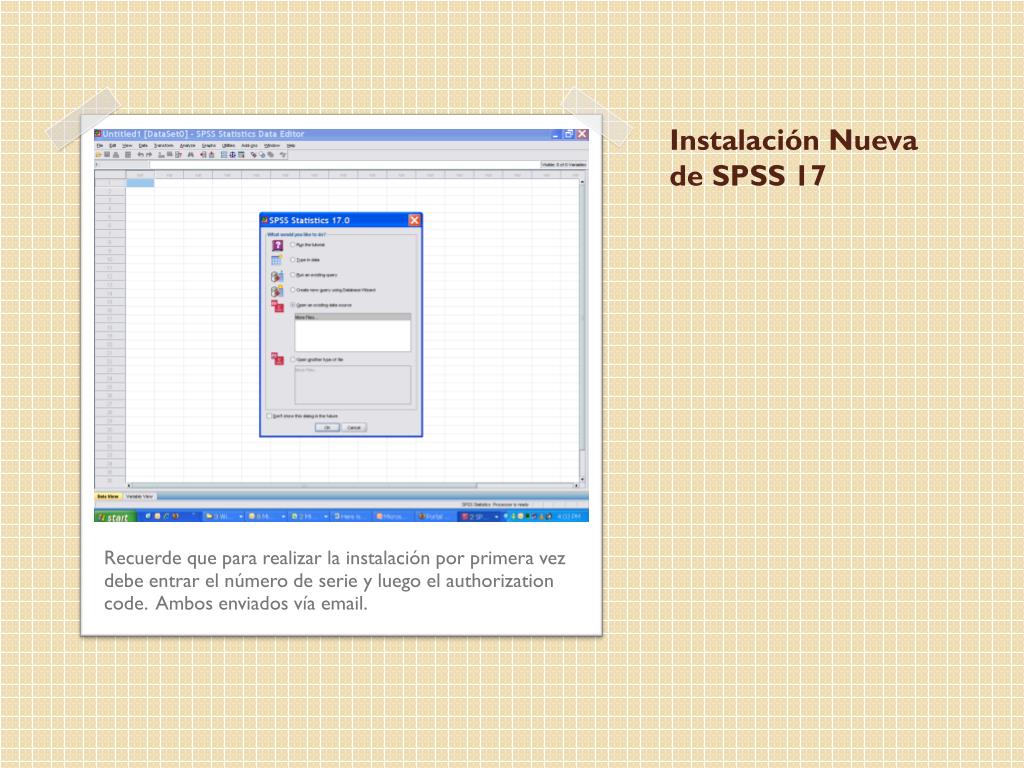The image size is (1024, 768).
Task: Close the SPSS Statistics 17.0 dialog
Action: pos(414,220)
